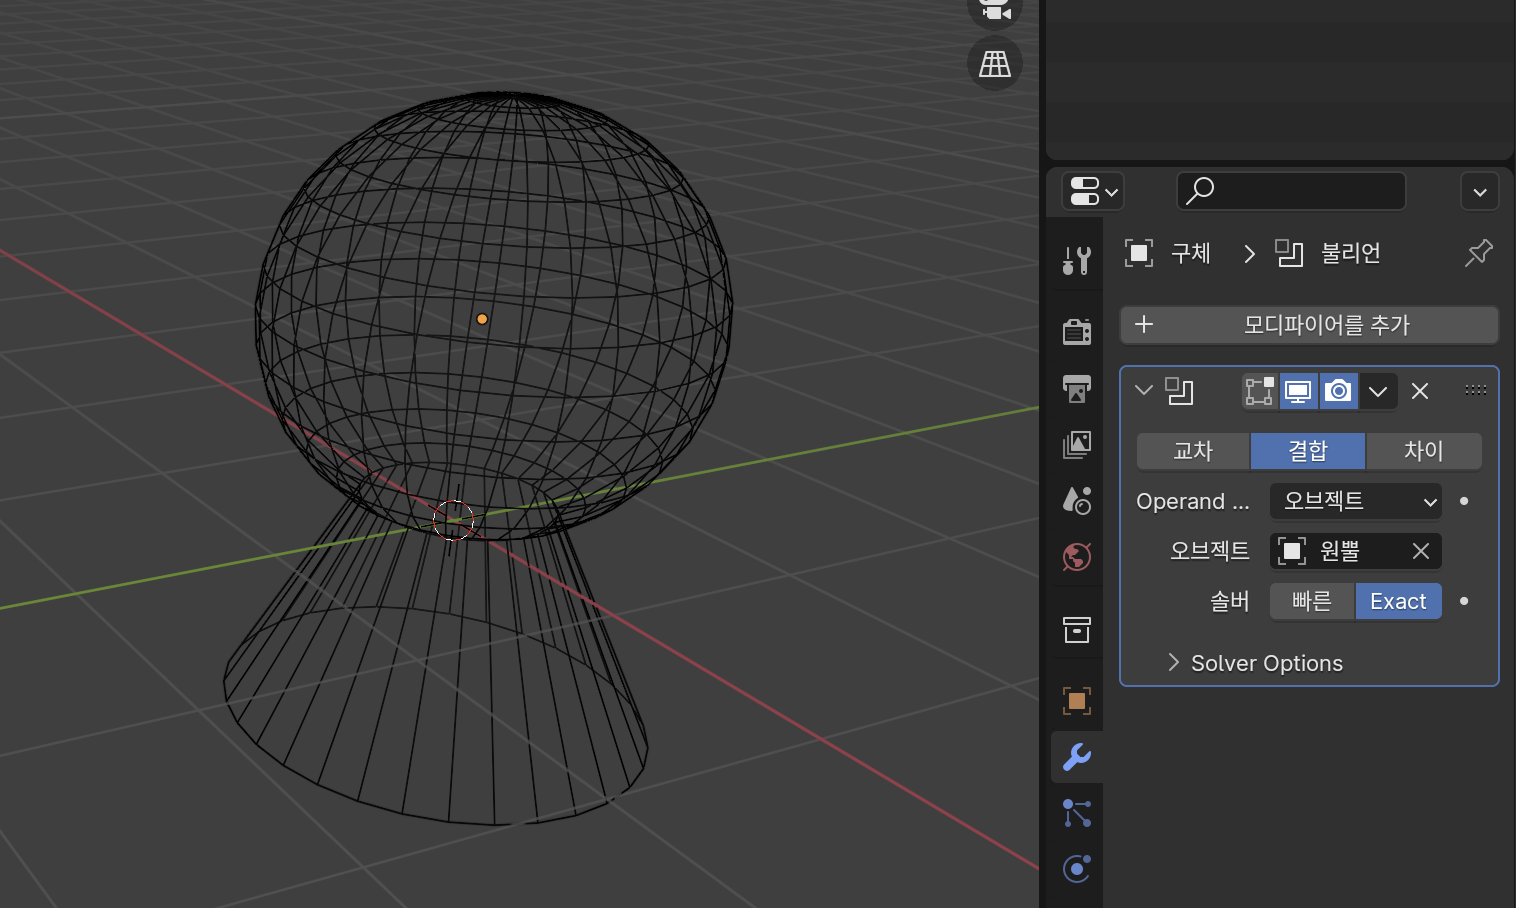
Task: Open the Collection properties tab
Action: click(1077, 629)
